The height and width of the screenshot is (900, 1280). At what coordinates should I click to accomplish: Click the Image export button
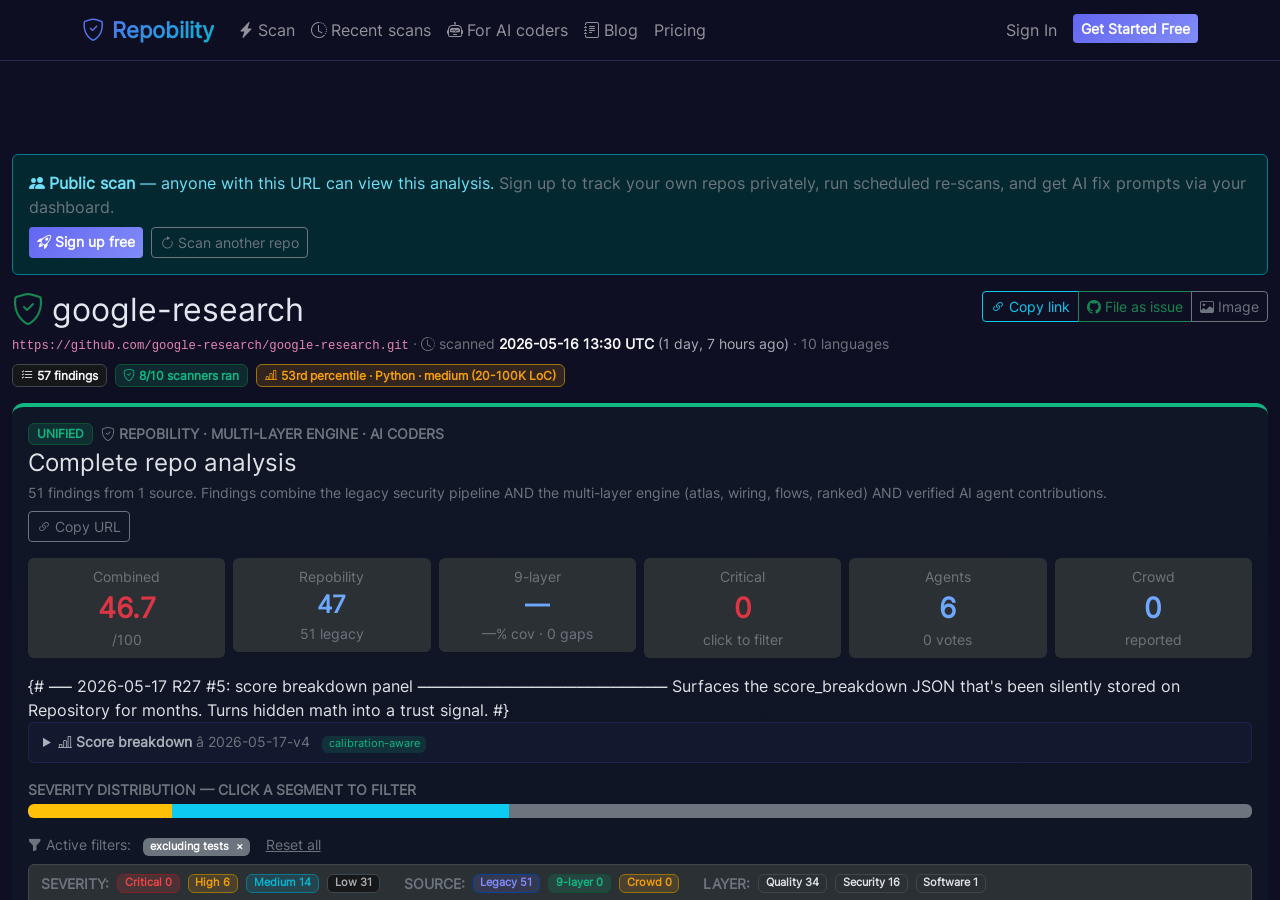pyautogui.click(x=1229, y=307)
